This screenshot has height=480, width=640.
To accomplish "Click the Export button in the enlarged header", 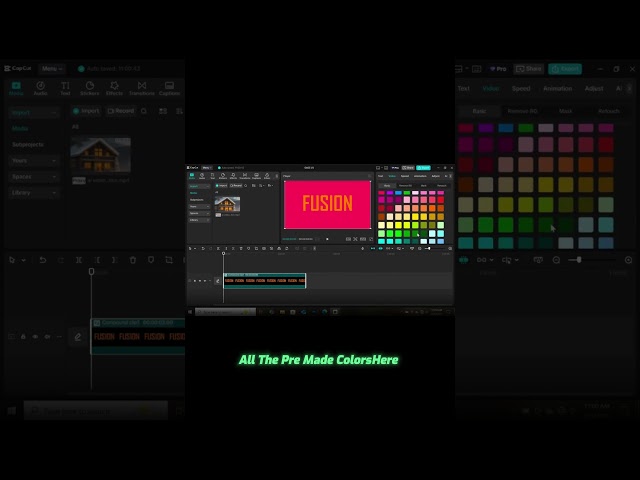I will pos(565,69).
